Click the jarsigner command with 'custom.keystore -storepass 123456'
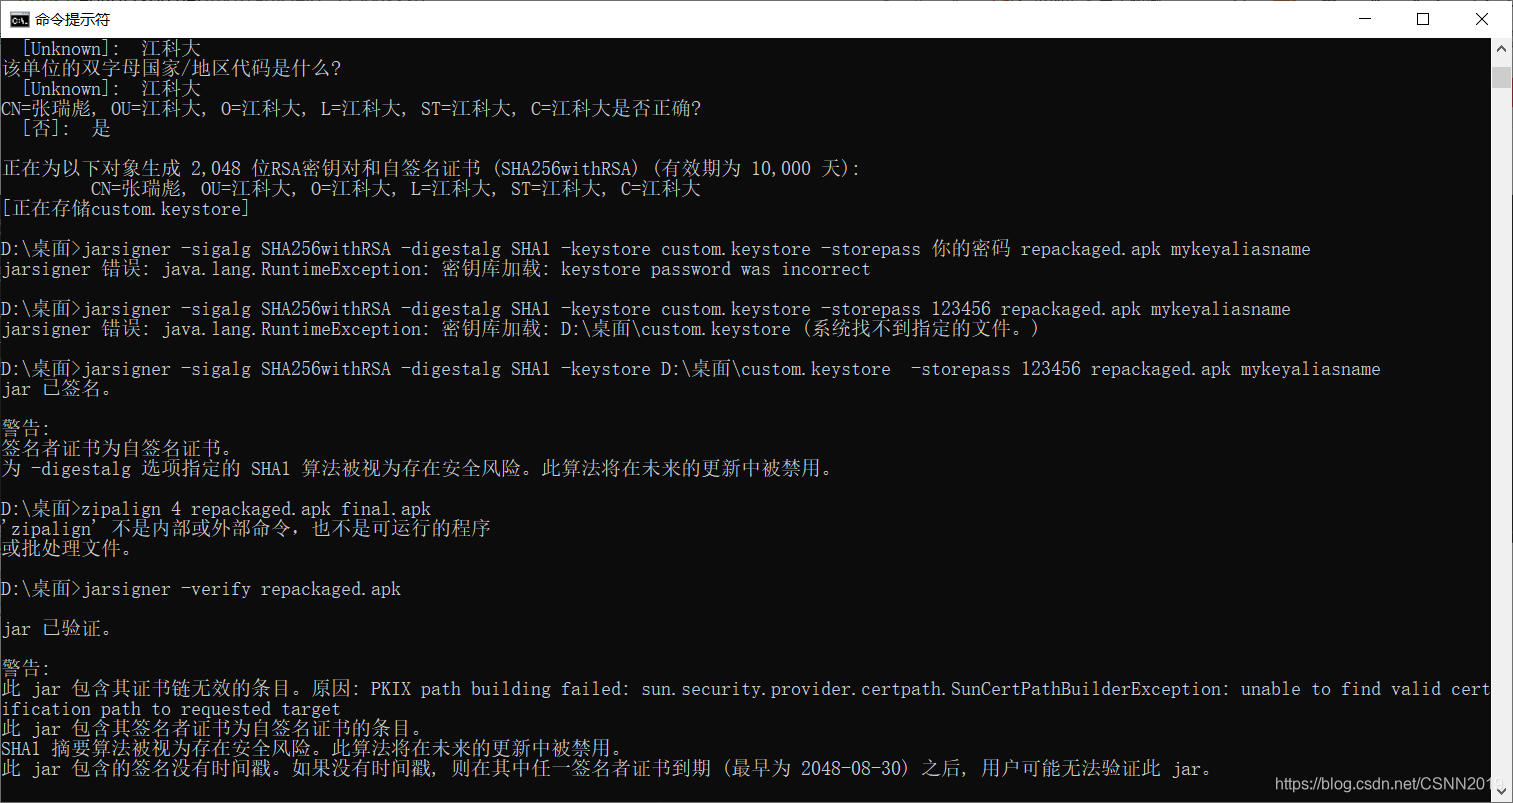This screenshot has height=803, width=1513. tap(646, 308)
